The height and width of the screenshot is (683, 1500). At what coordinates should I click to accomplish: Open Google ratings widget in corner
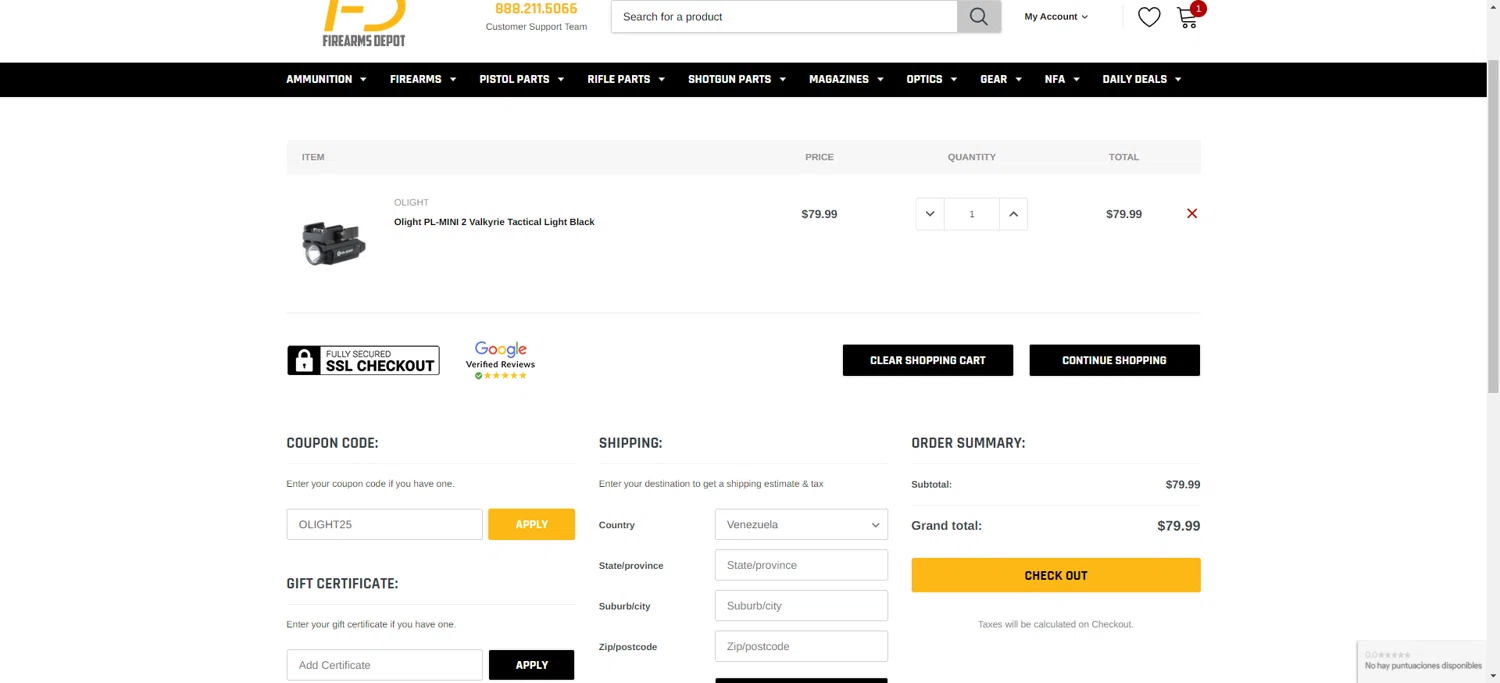[1422, 661]
